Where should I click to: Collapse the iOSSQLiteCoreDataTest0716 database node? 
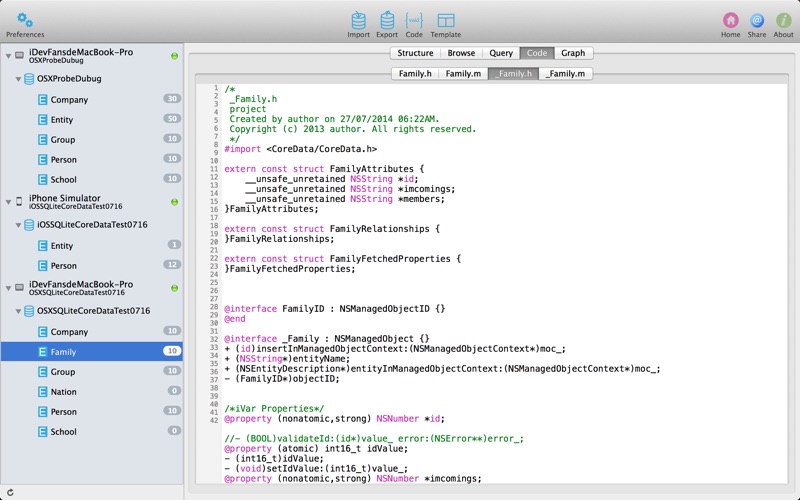[x=18, y=225]
